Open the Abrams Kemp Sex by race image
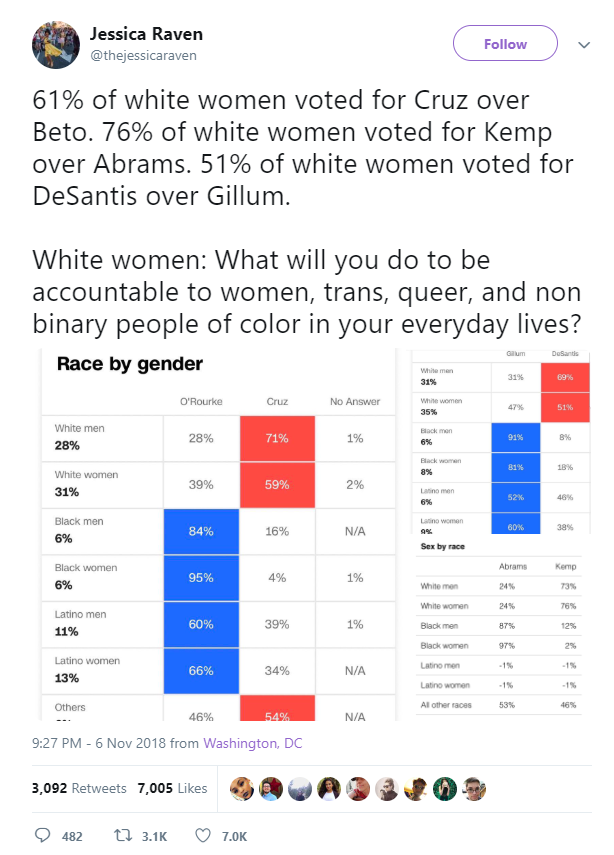614x855 pixels. click(x=501, y=628)
